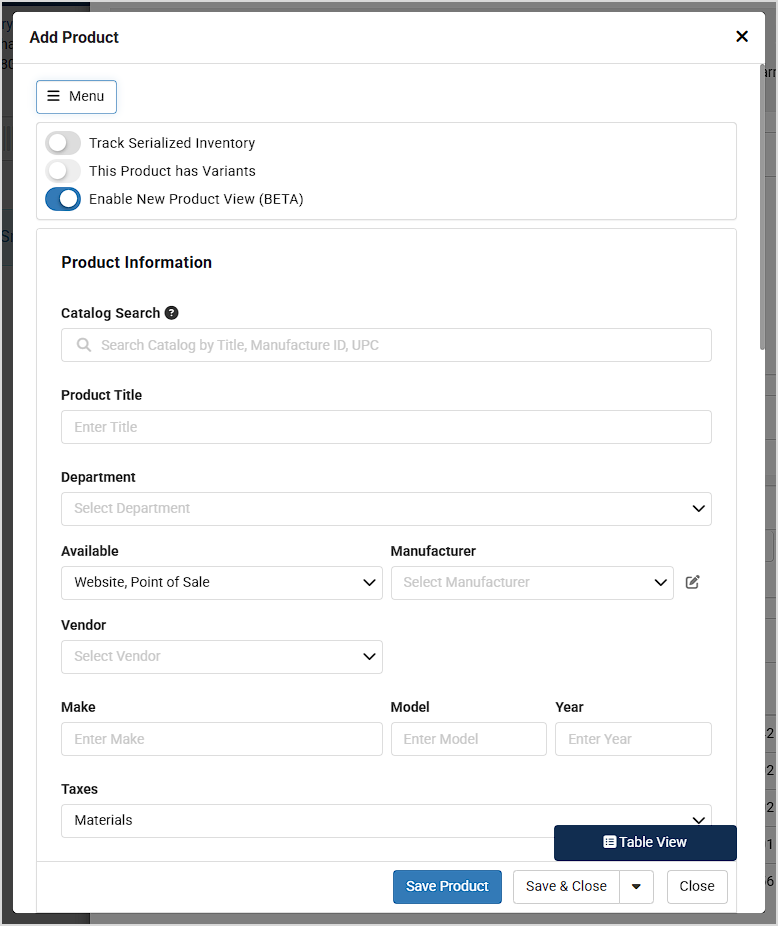The width and height of the screenshot is (778, 926).
Task: Open the Save & Close caret dropdown
Action: coord(636,886)
